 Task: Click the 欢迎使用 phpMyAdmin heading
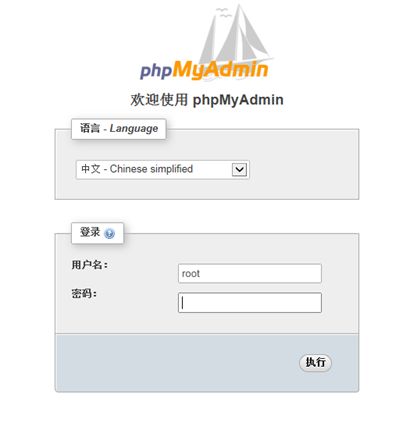point(207,100)
